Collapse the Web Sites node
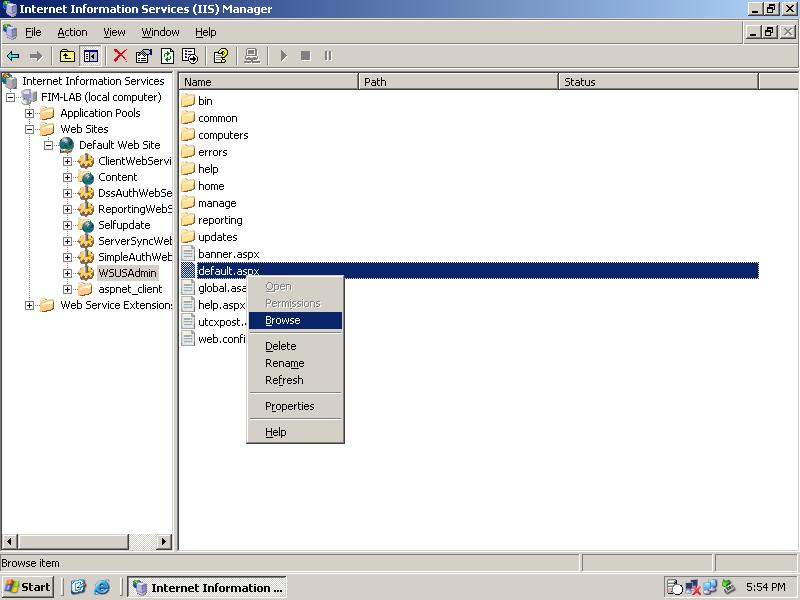This screenshot has height=600, width=800. click(x=30, y=129)
